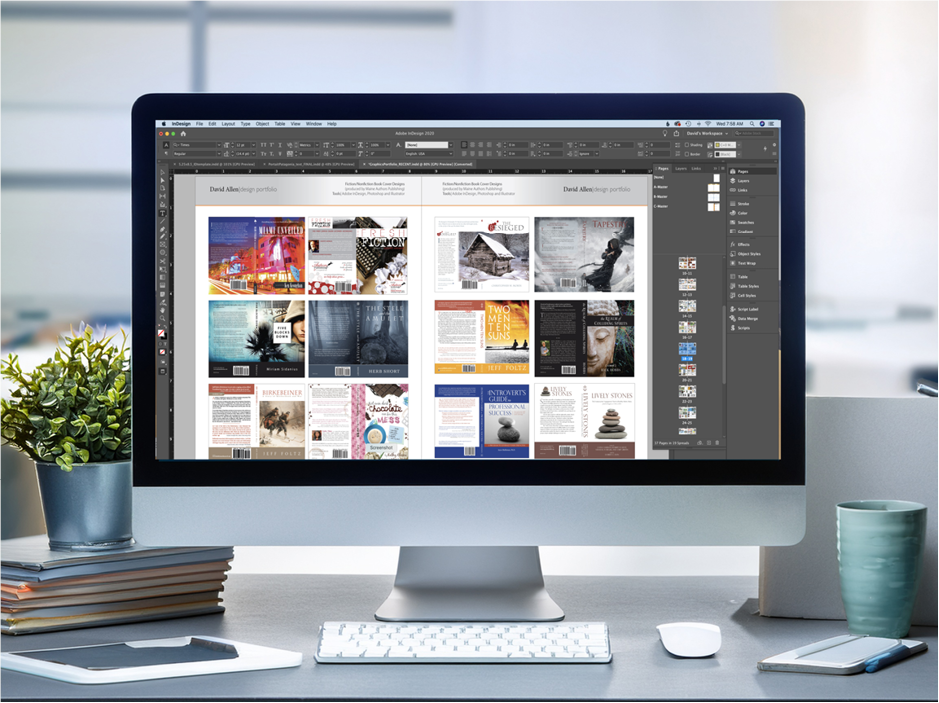Toggle Superscript formatting
939x703 pixels.
pos(272,145)
